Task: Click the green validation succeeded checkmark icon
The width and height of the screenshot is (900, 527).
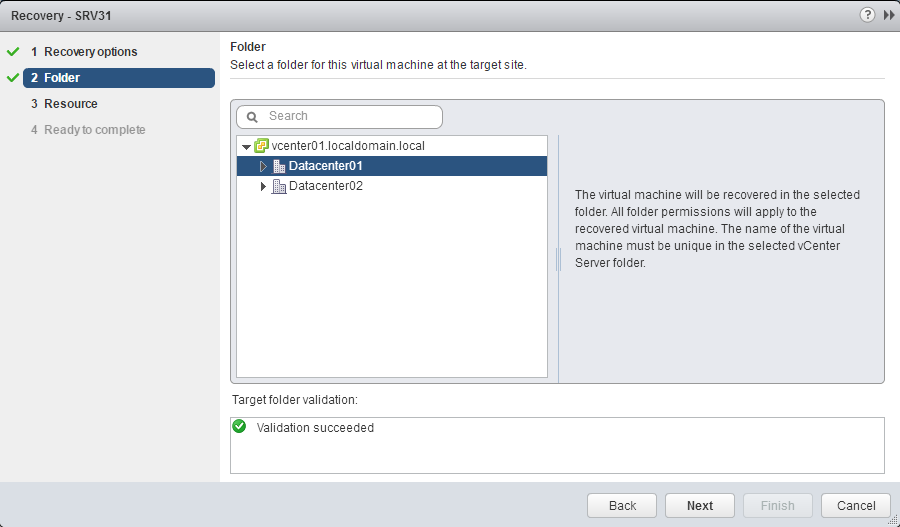Action: point(239,427)
